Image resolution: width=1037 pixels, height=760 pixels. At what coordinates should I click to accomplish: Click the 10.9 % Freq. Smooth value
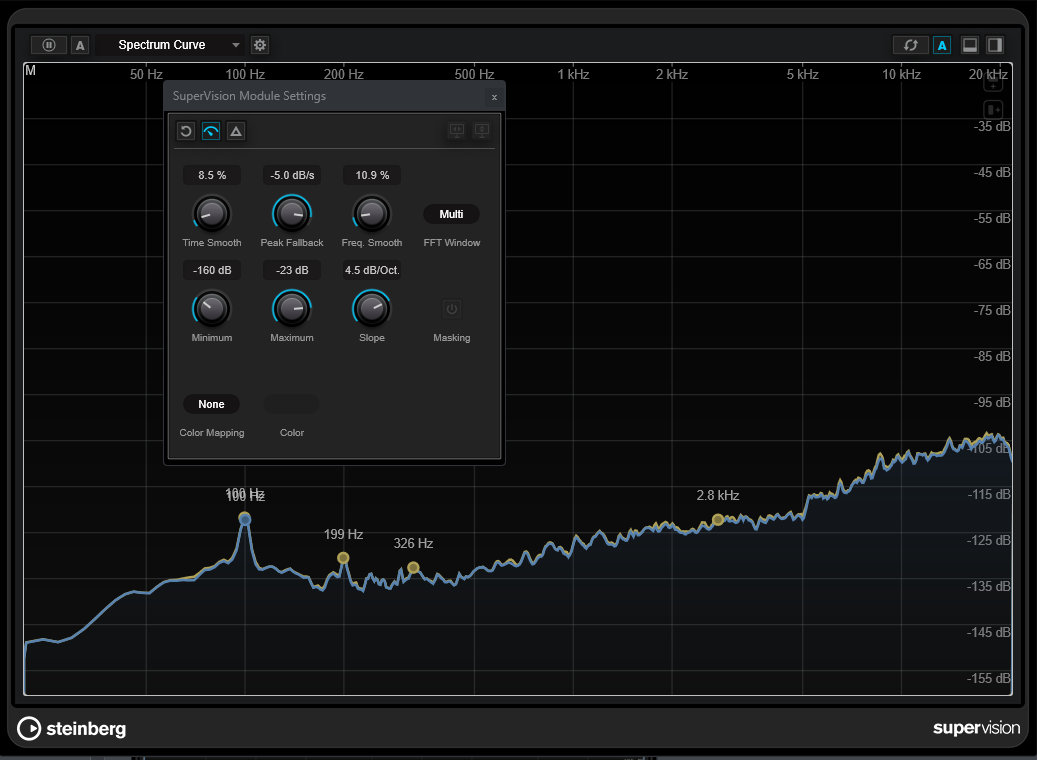[372, 175]
